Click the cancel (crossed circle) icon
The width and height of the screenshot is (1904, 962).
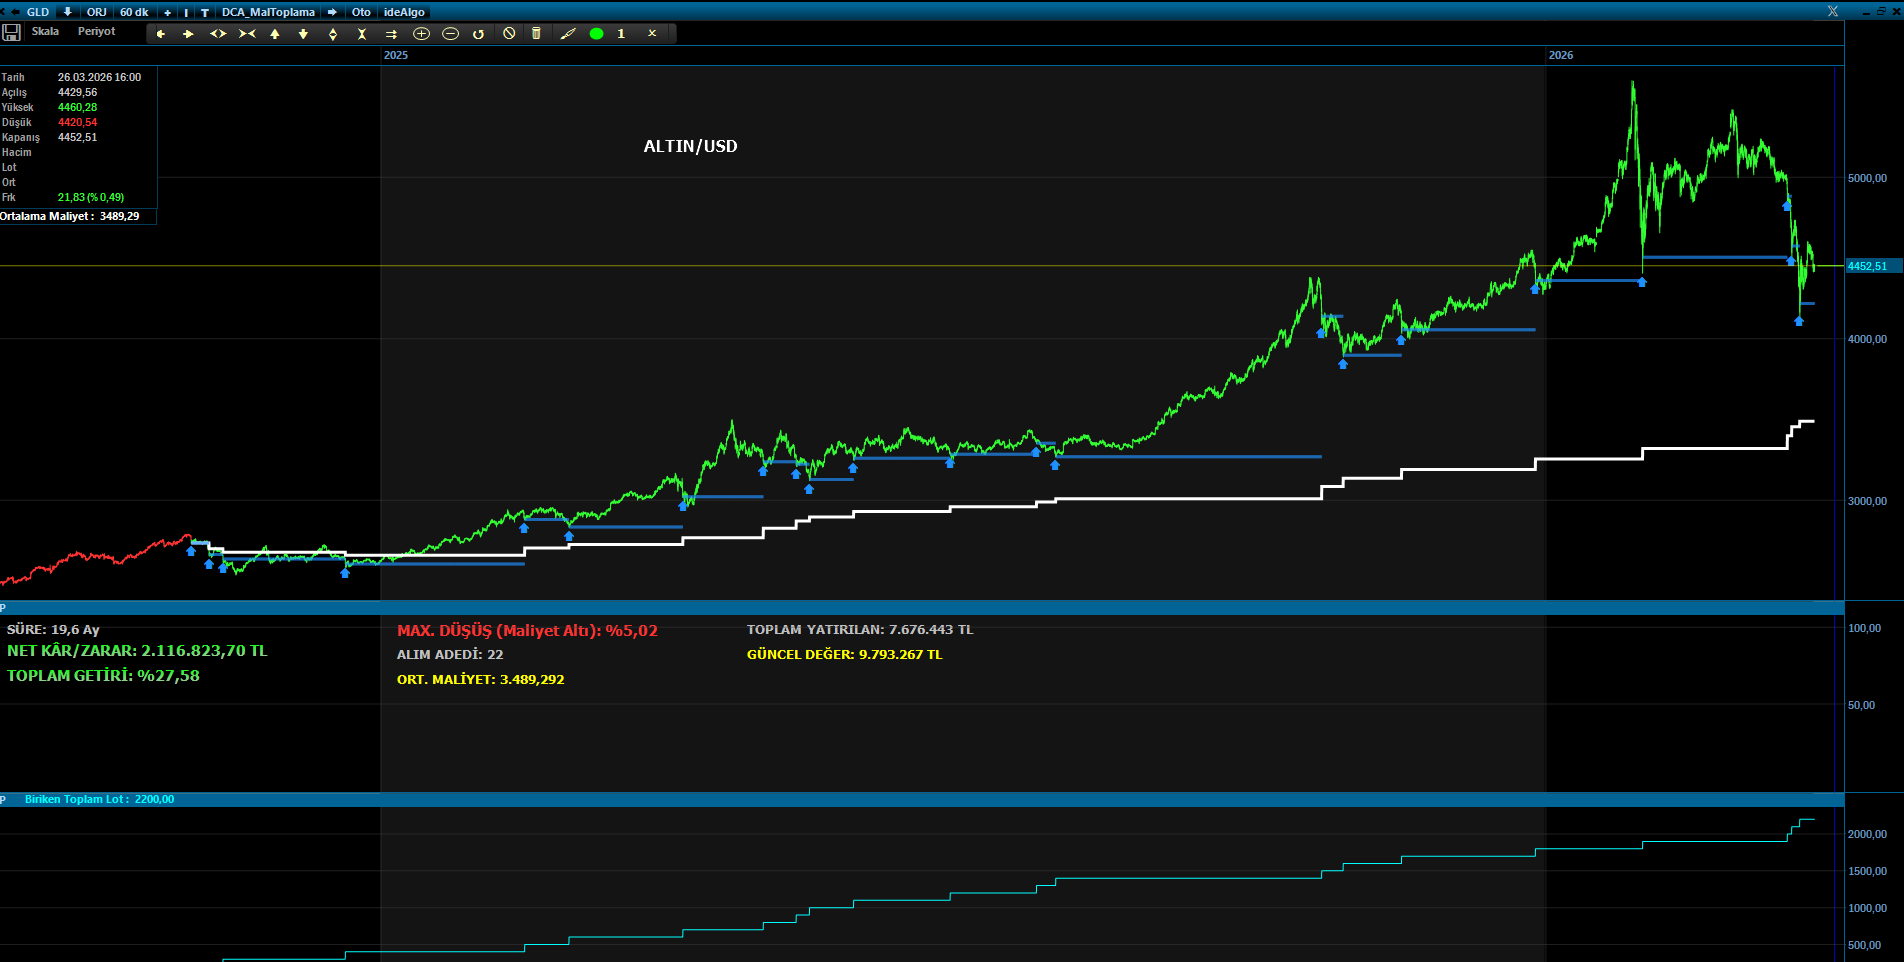click(x=509, y=33)
